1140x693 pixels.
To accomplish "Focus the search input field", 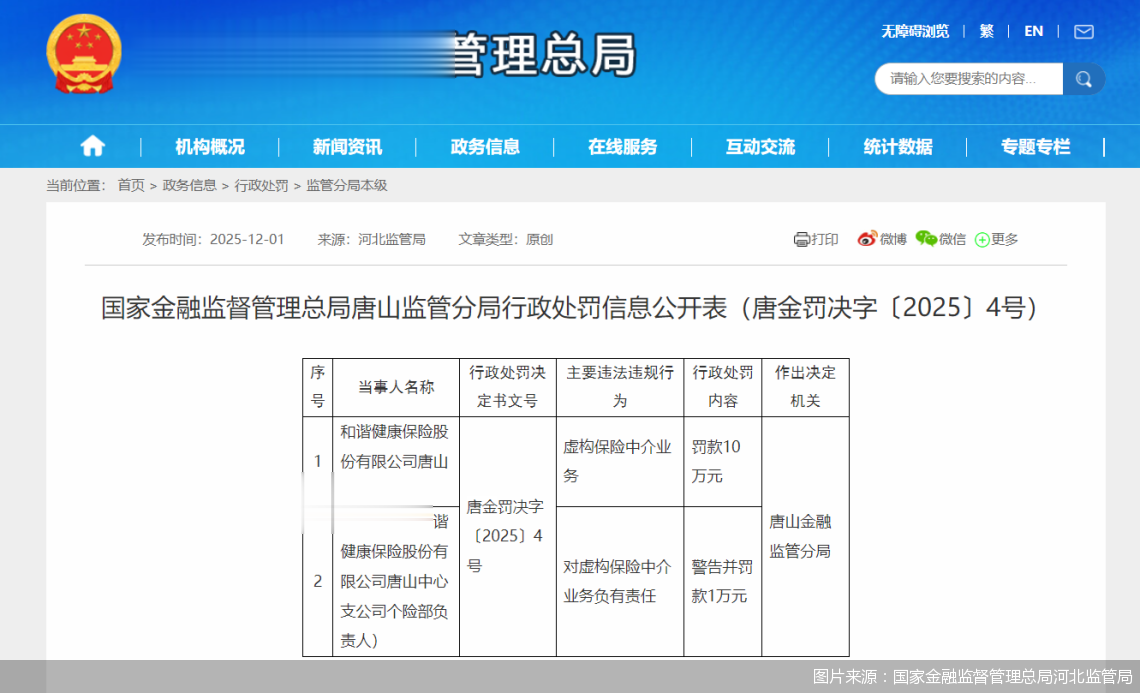I will 968,79.
